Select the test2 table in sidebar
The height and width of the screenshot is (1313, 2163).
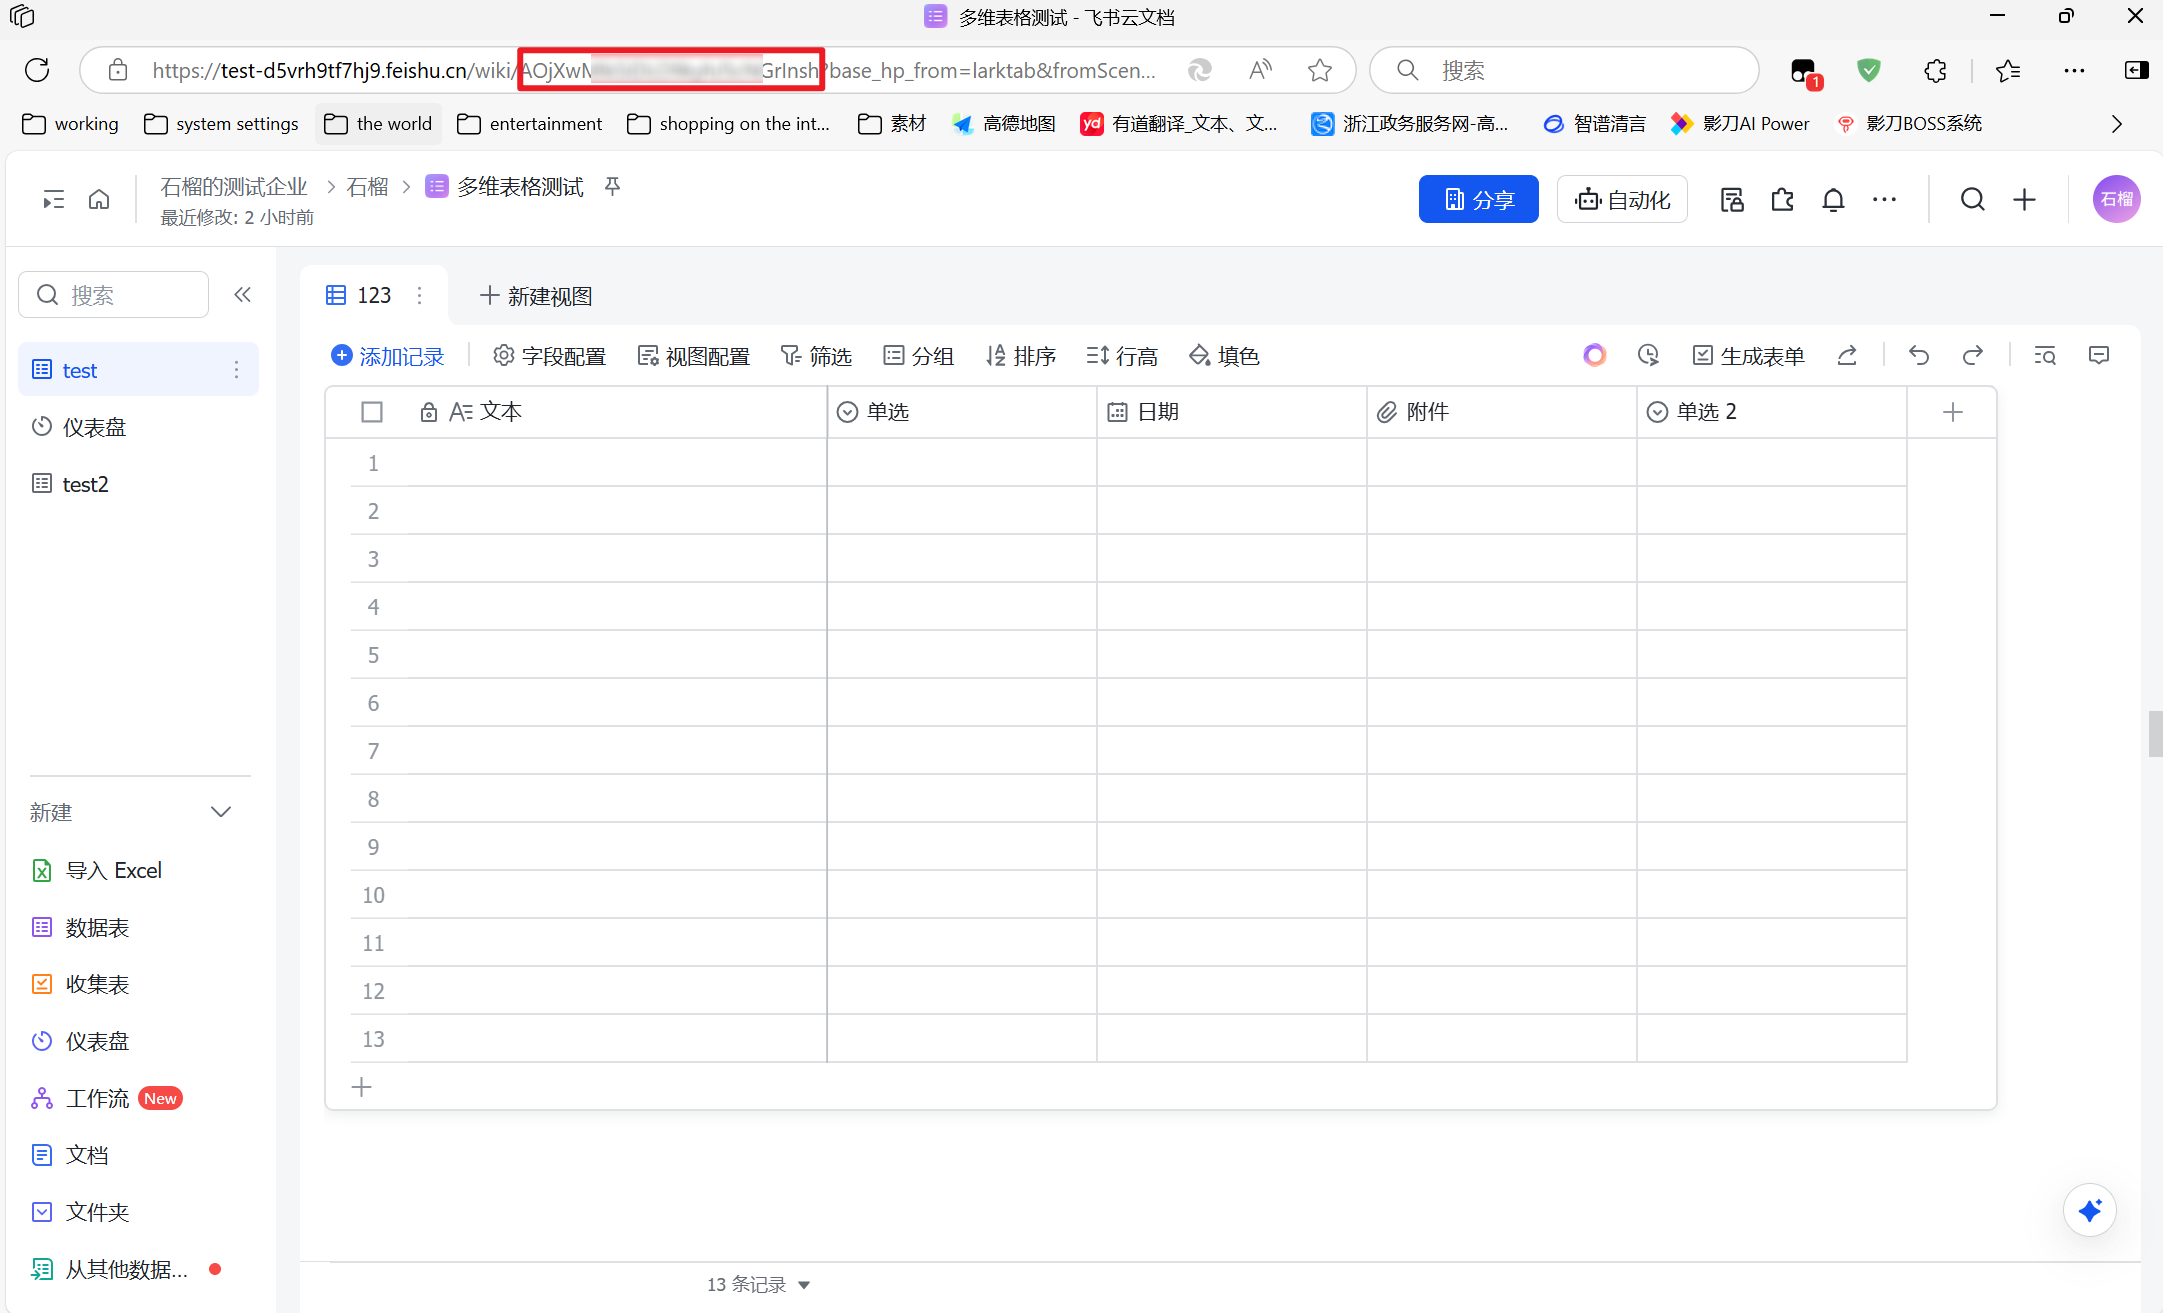click(x=85, y=485)
